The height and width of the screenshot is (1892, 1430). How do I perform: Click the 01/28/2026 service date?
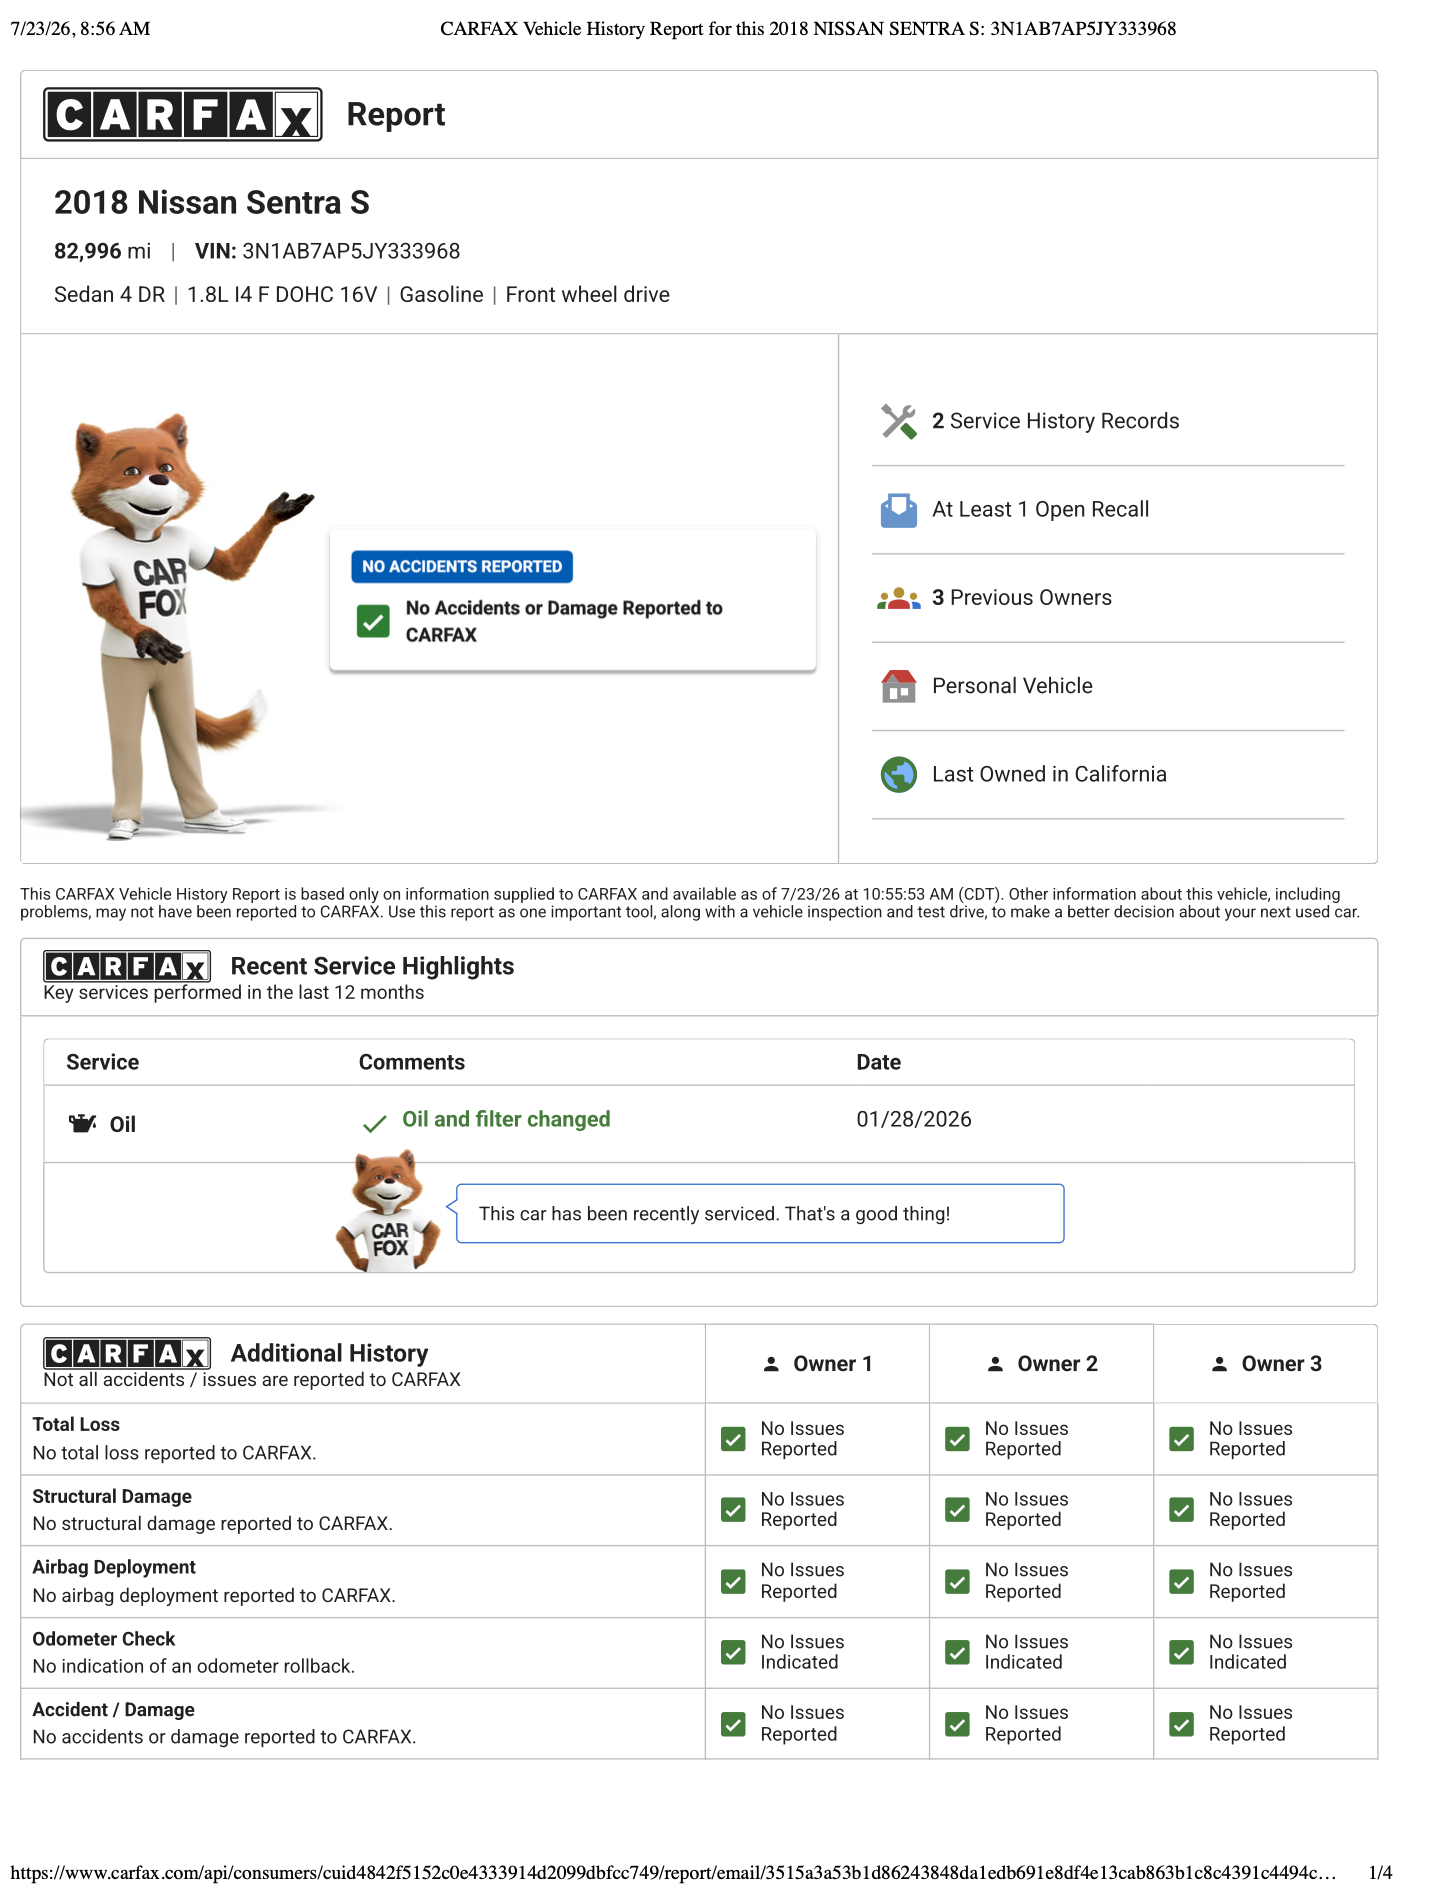pos(914,1119)
